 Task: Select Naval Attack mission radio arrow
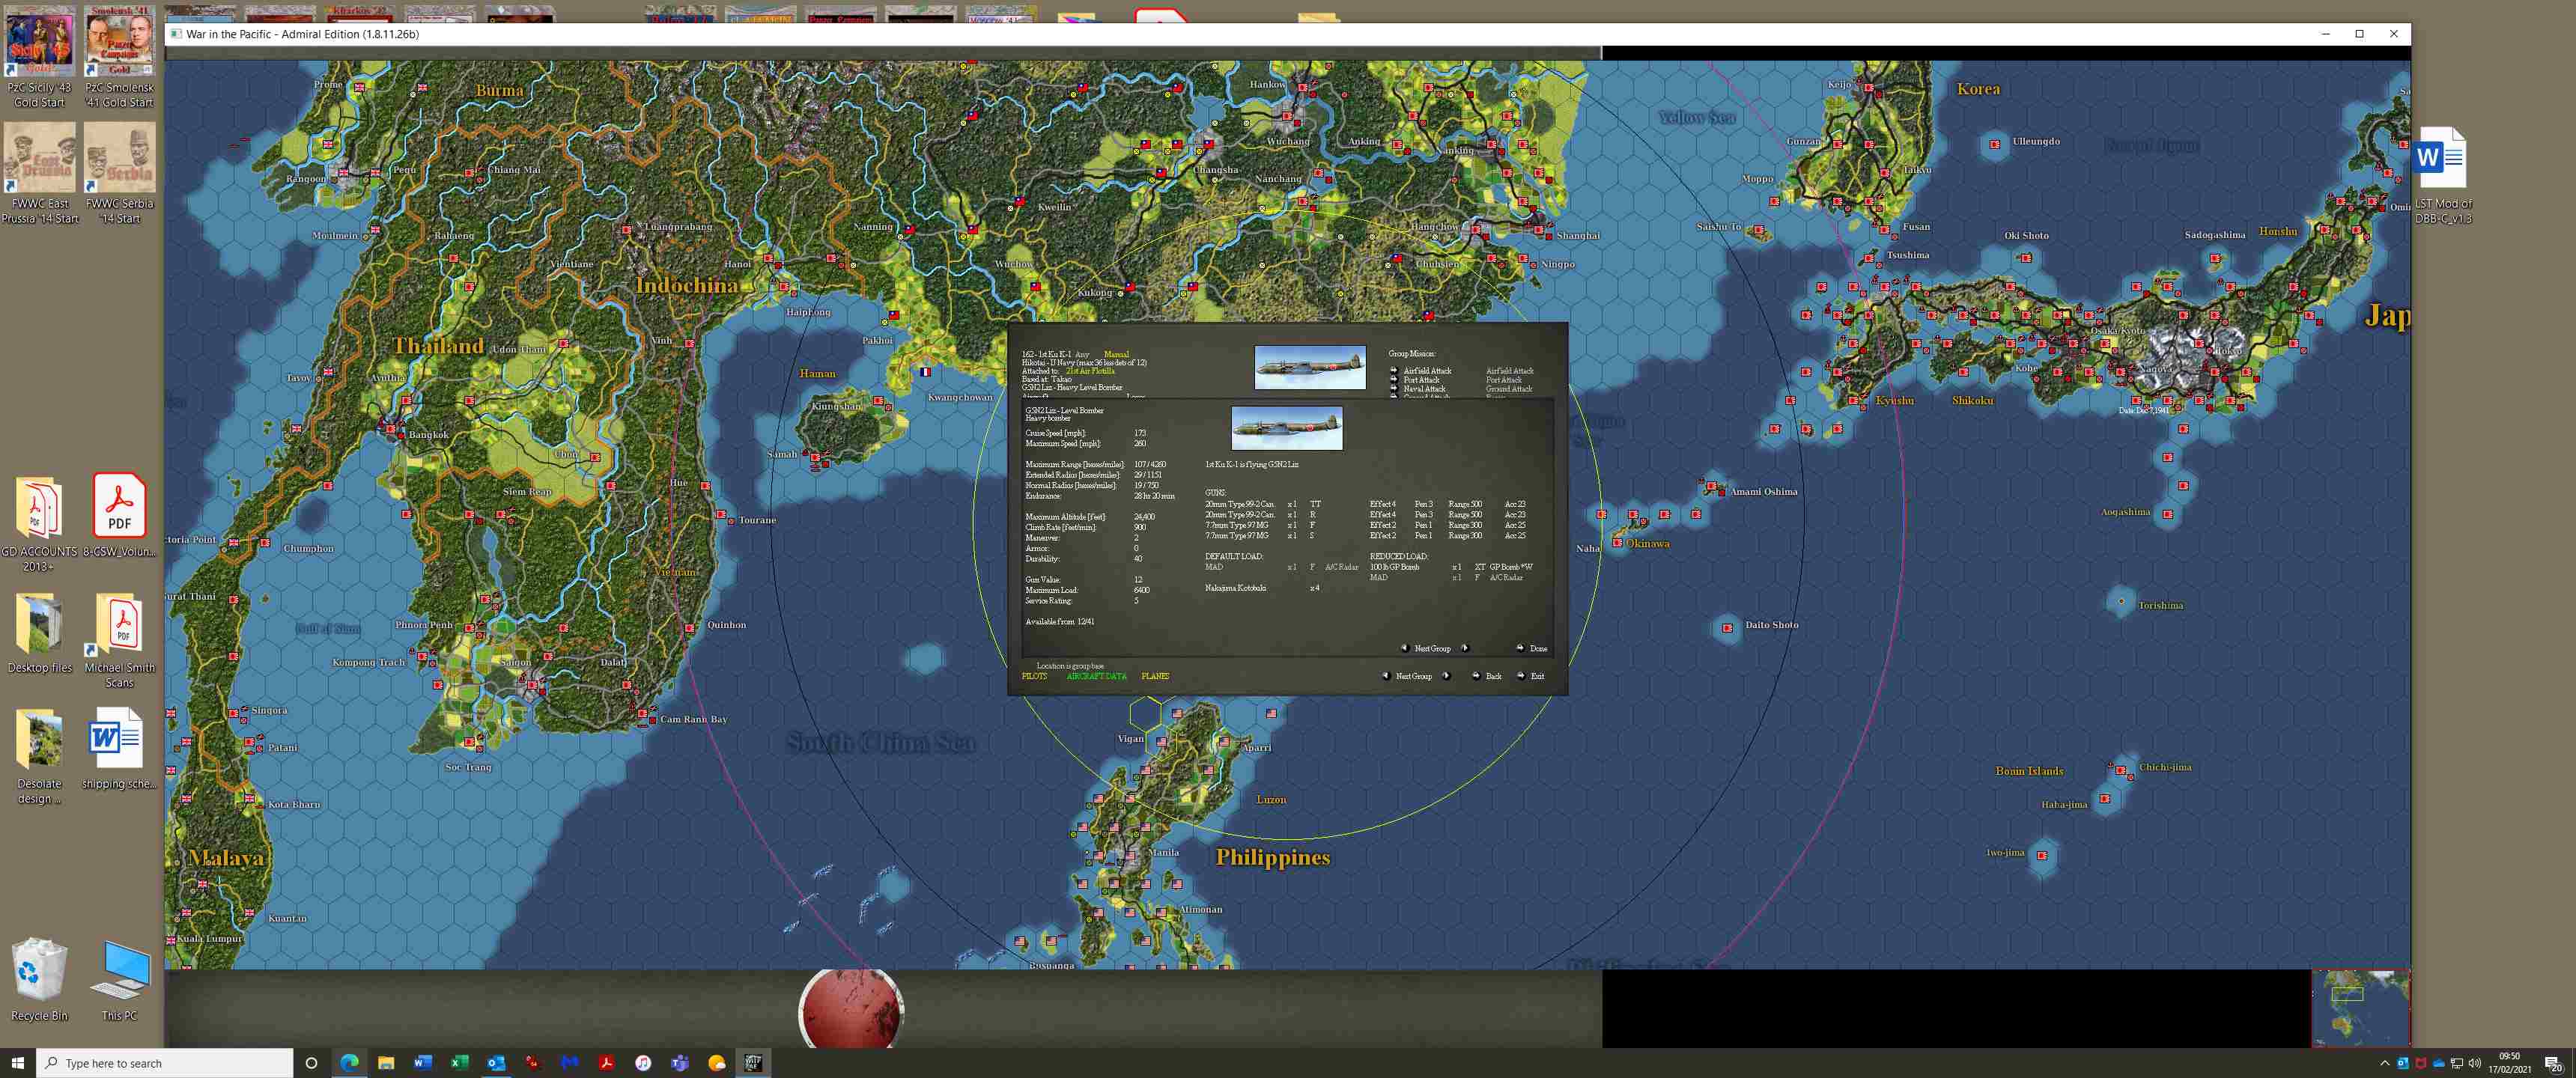tap(1394, 389)
